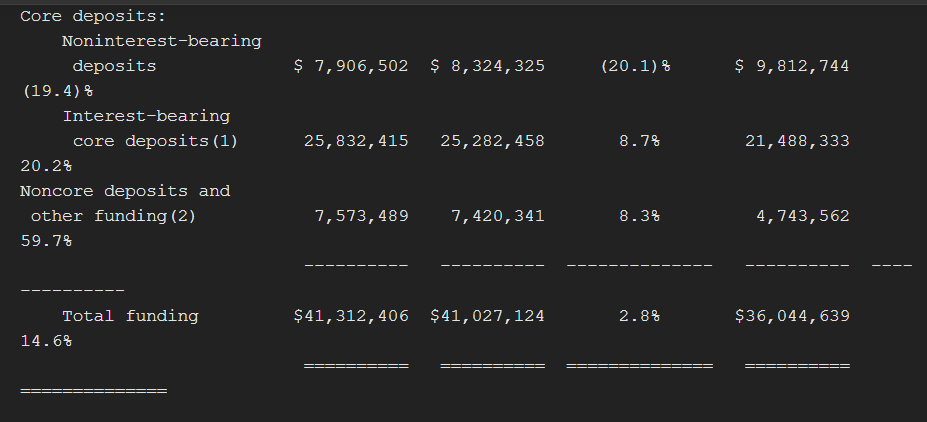The image size is (927, 422).
Task: Click the figure $ 8,324,325
Action: (487, 66)
